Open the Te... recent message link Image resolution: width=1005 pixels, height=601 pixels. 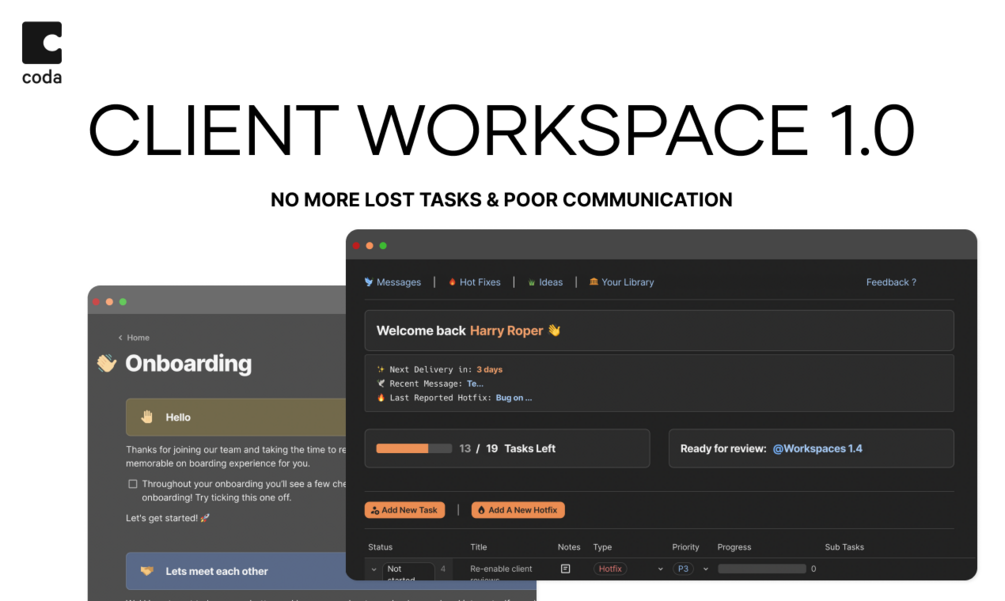pos(475,384)
